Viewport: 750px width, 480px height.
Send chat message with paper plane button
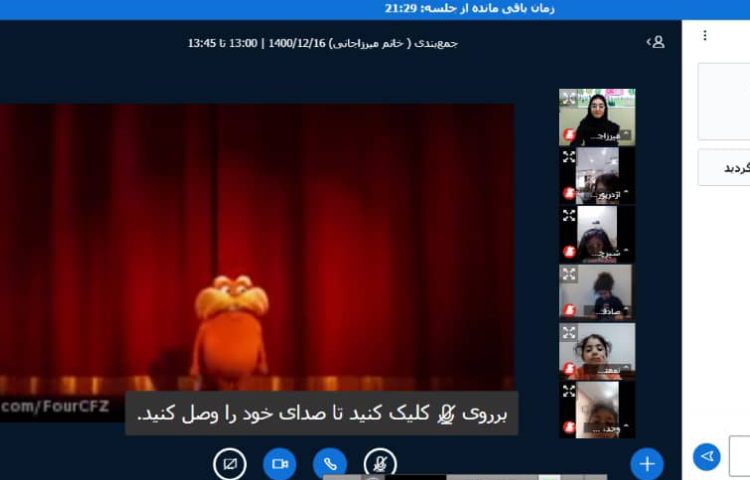point(706,457)
